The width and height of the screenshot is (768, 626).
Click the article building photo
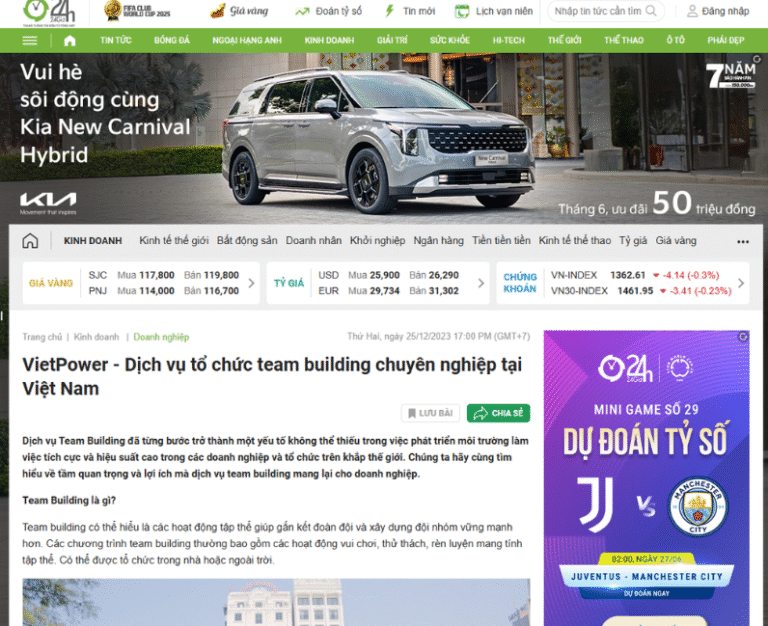(x=276, y=602)
